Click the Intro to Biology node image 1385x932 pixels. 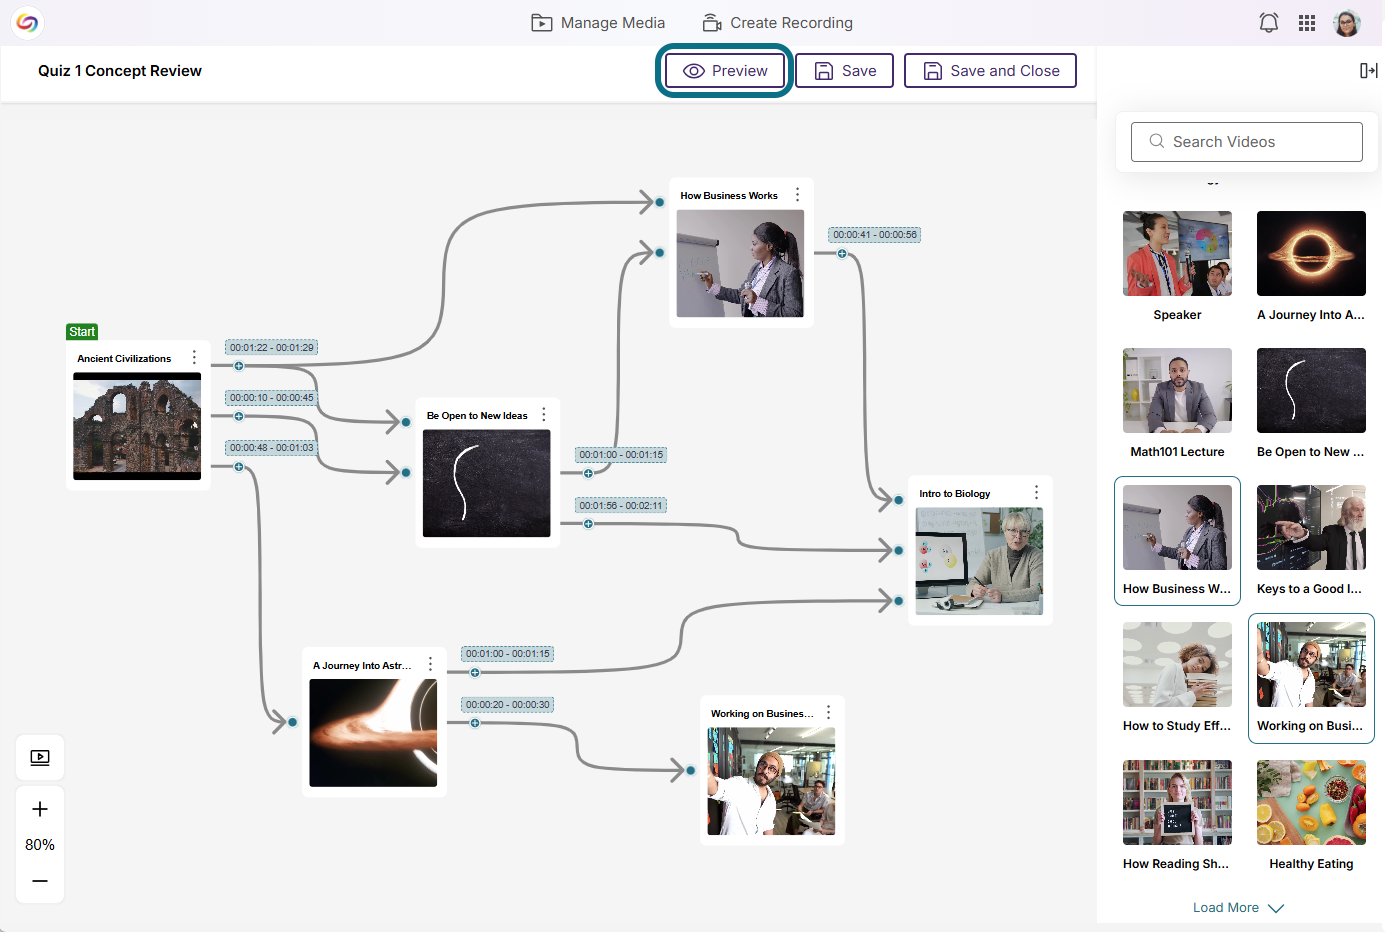(979, 561)
